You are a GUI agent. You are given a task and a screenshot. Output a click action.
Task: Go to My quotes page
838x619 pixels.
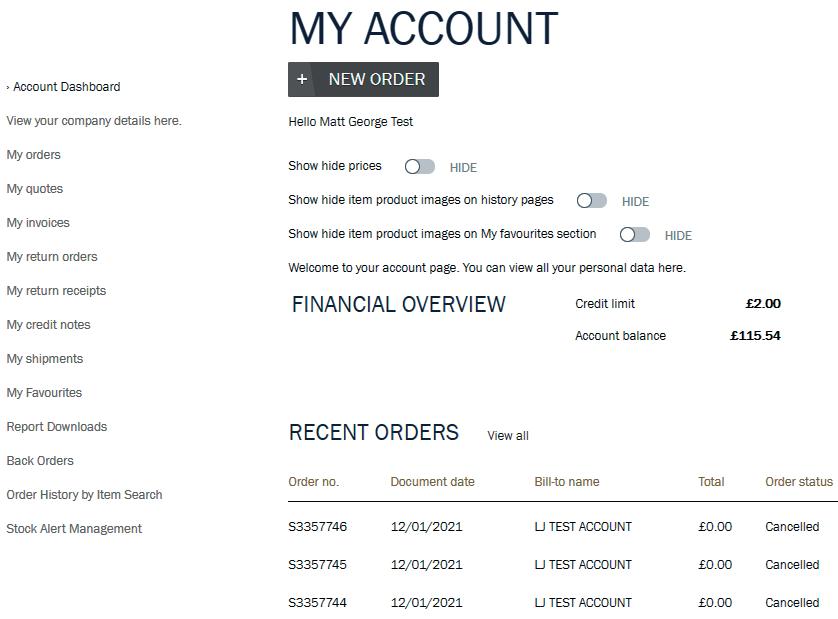pyautogui.click(x=35, y=189)
